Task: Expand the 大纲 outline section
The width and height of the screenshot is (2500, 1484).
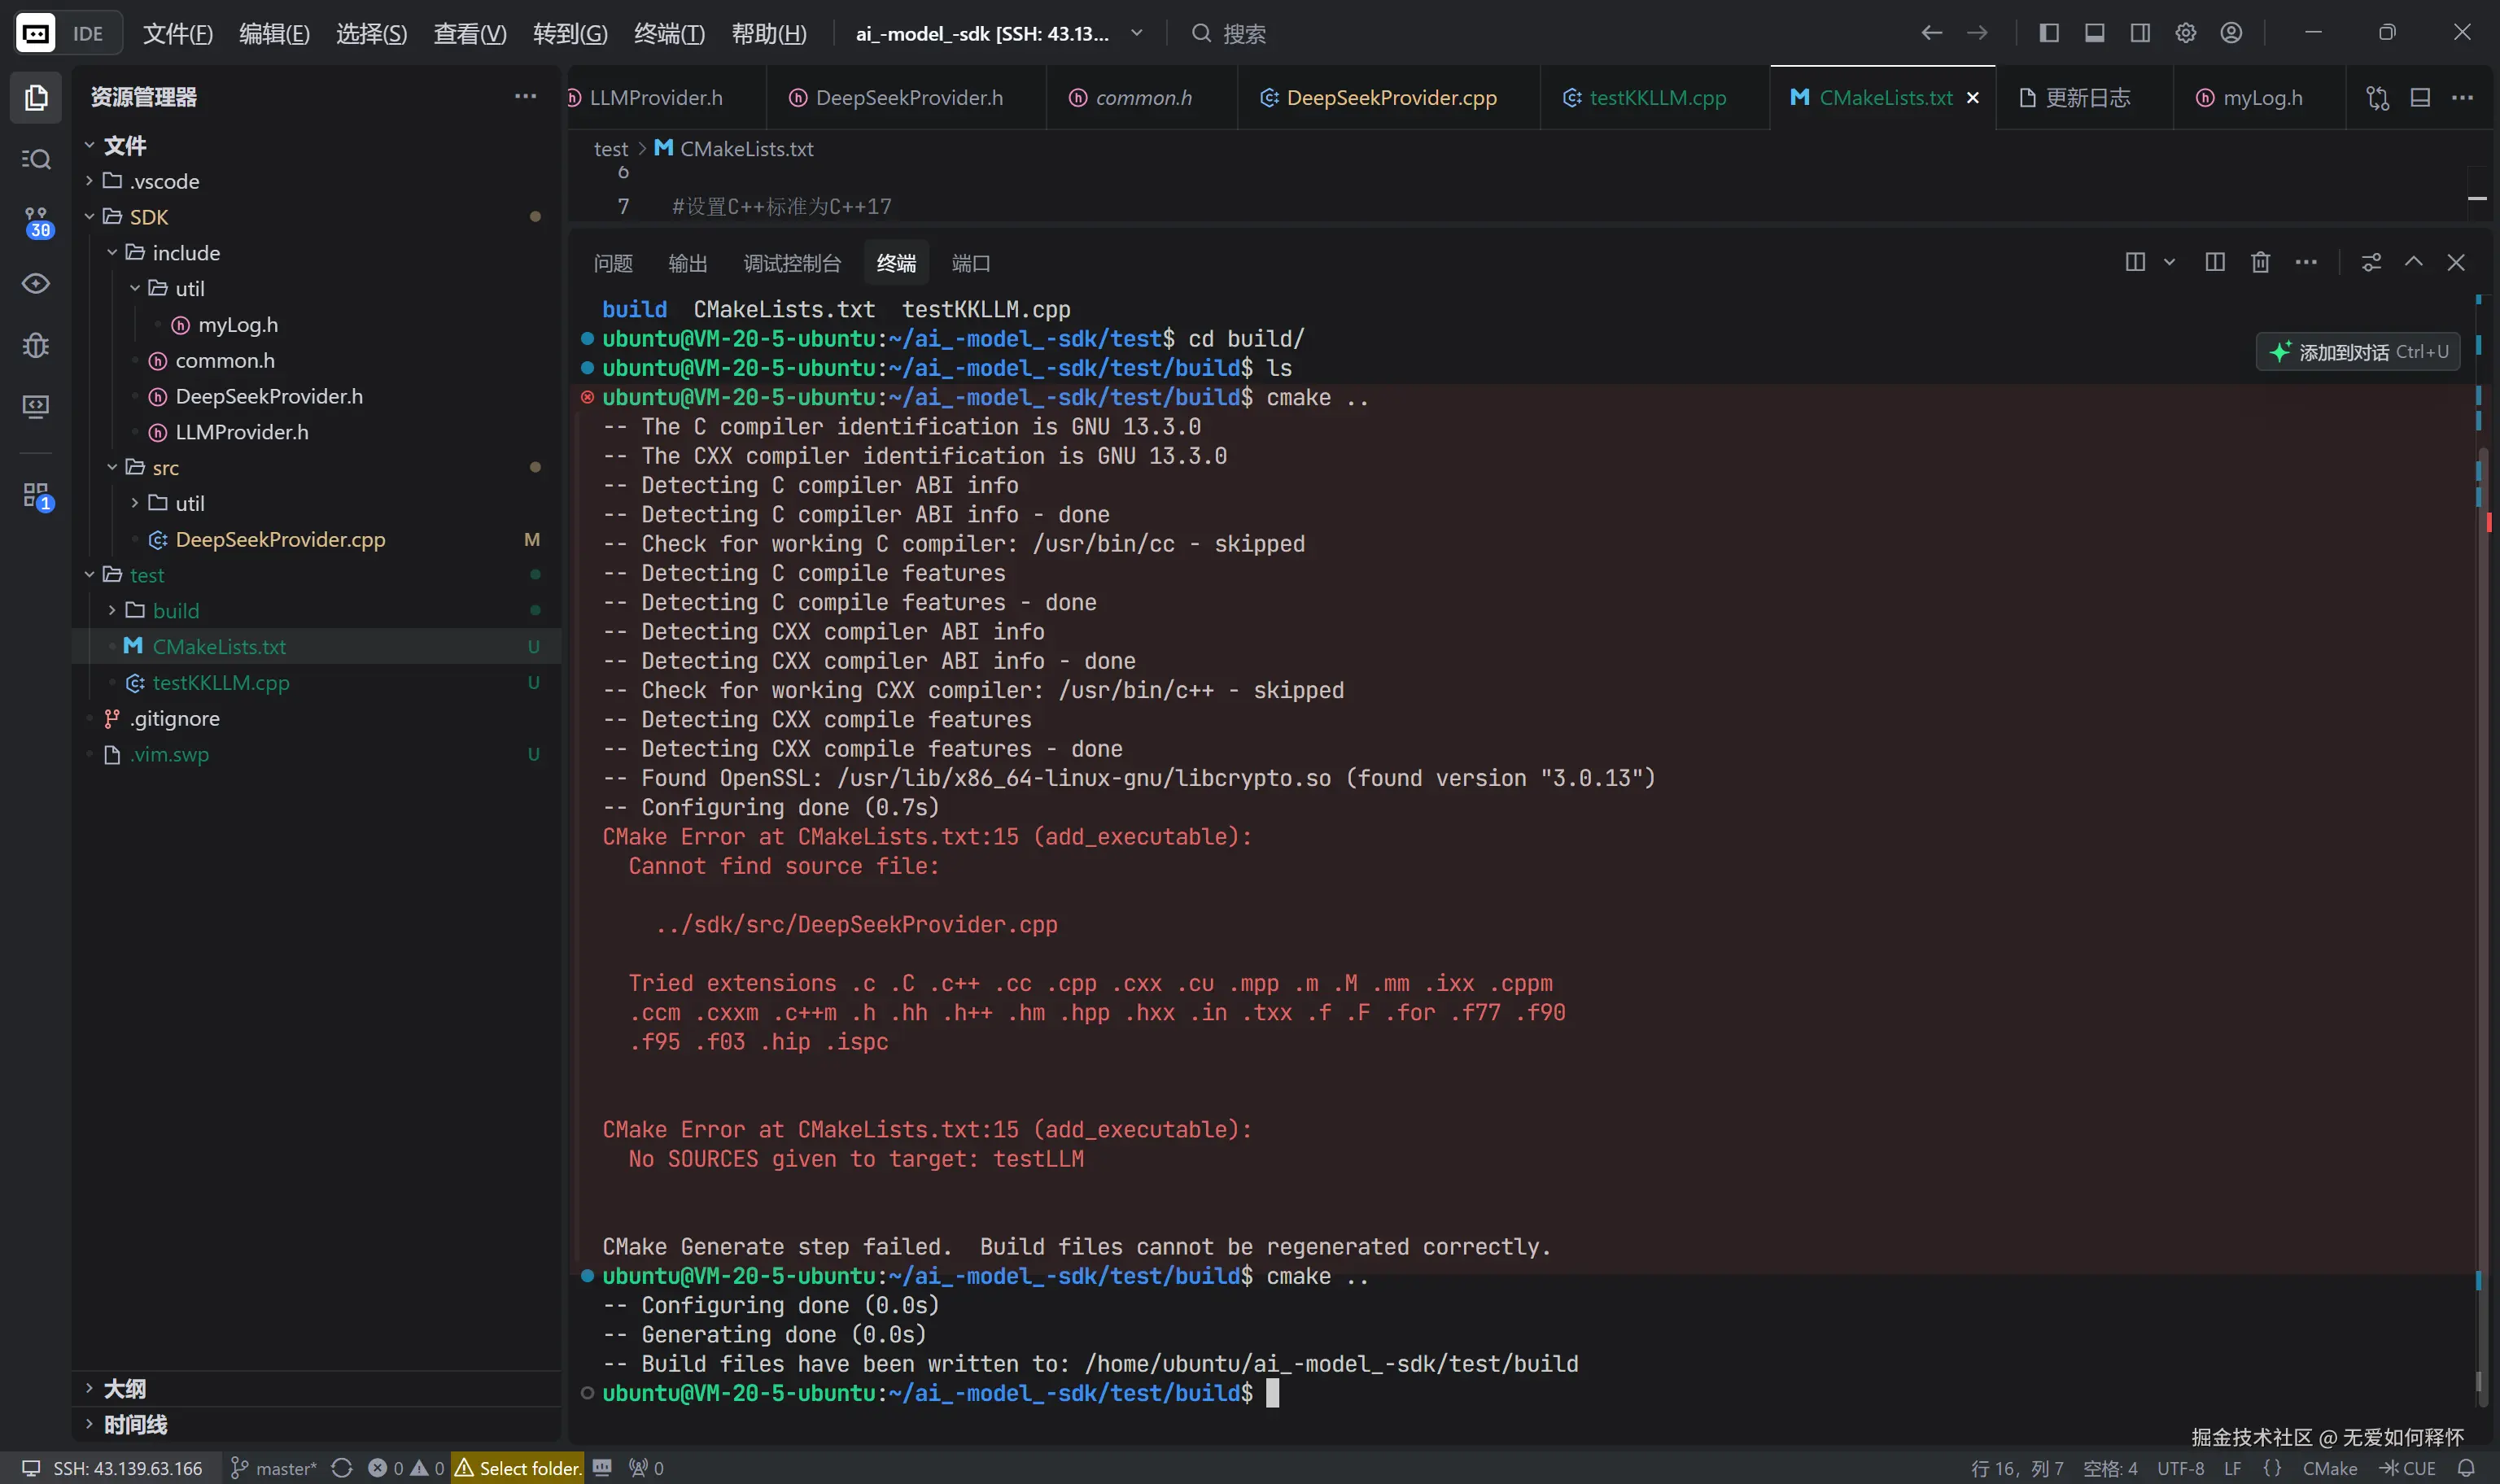Action: 124,1388
